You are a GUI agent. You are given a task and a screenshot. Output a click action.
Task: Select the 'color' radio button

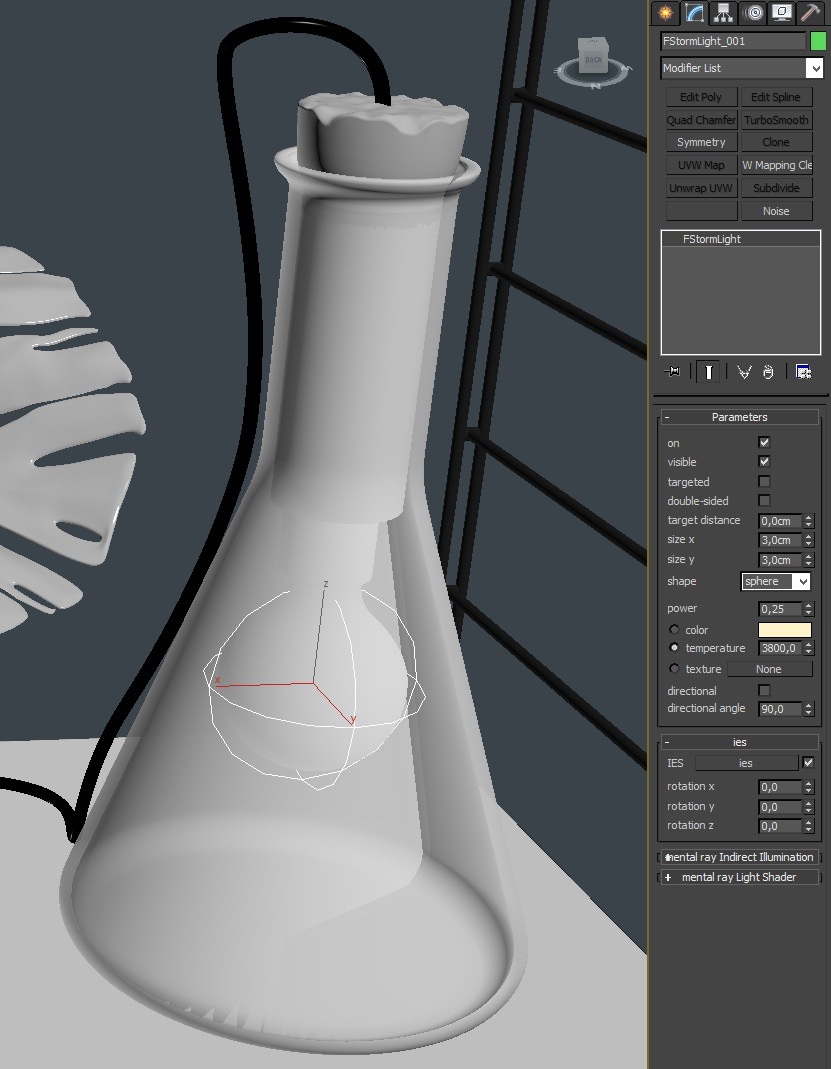[674, 630]
